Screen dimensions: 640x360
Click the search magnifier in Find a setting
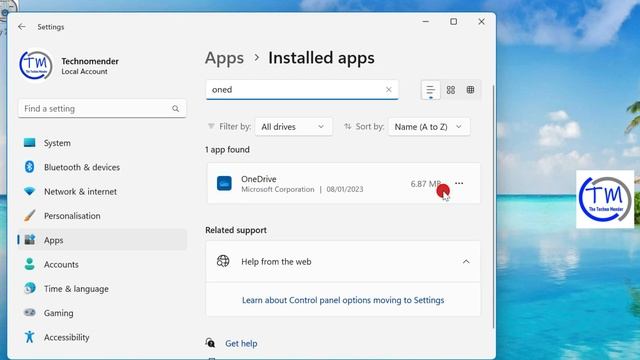176,109
